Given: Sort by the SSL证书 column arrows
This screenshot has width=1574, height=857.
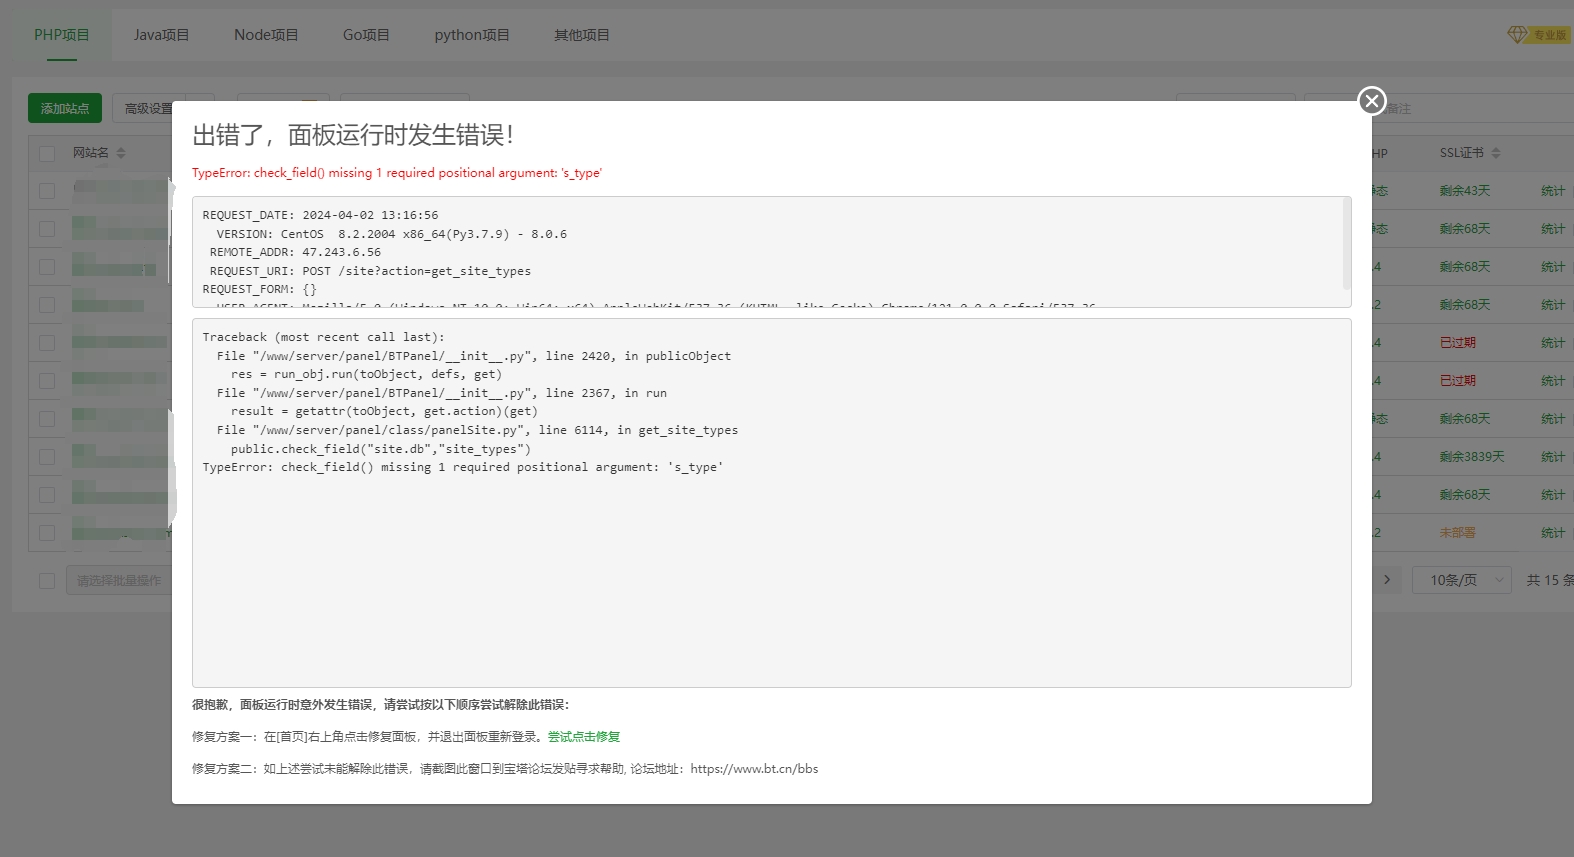Looking at the screenshot, I should (1496, 153).
